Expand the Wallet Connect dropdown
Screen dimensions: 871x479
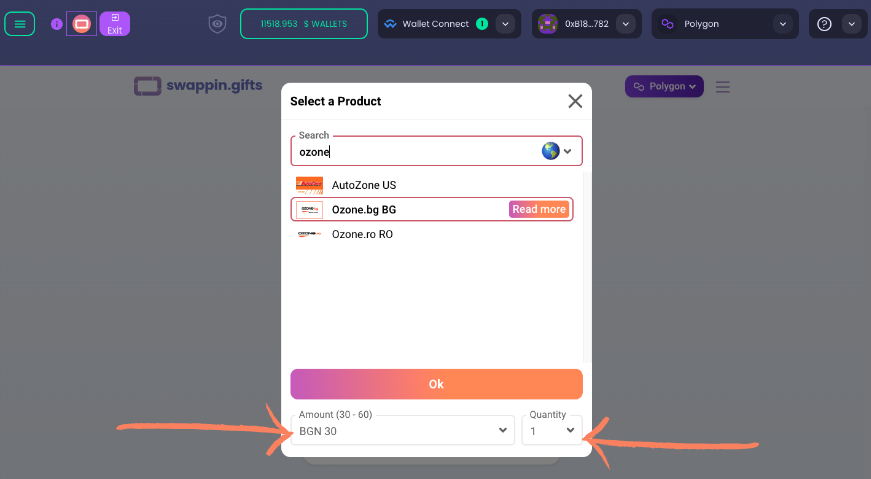click(505, 24)
